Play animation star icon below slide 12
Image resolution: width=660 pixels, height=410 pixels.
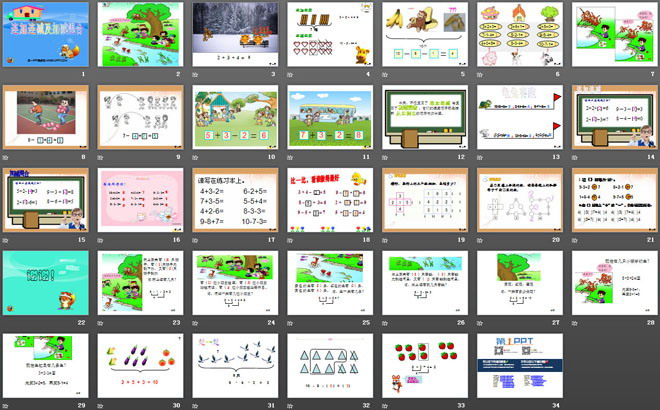point(385,157)
